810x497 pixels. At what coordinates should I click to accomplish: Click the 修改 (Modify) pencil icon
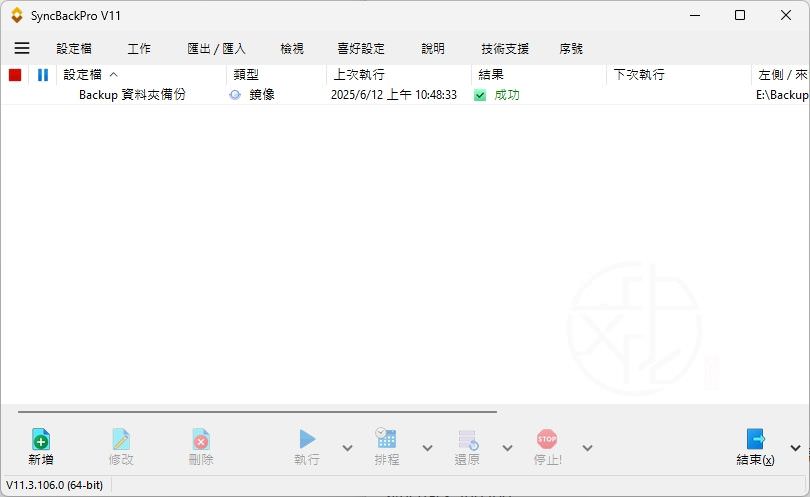point(121,439)
